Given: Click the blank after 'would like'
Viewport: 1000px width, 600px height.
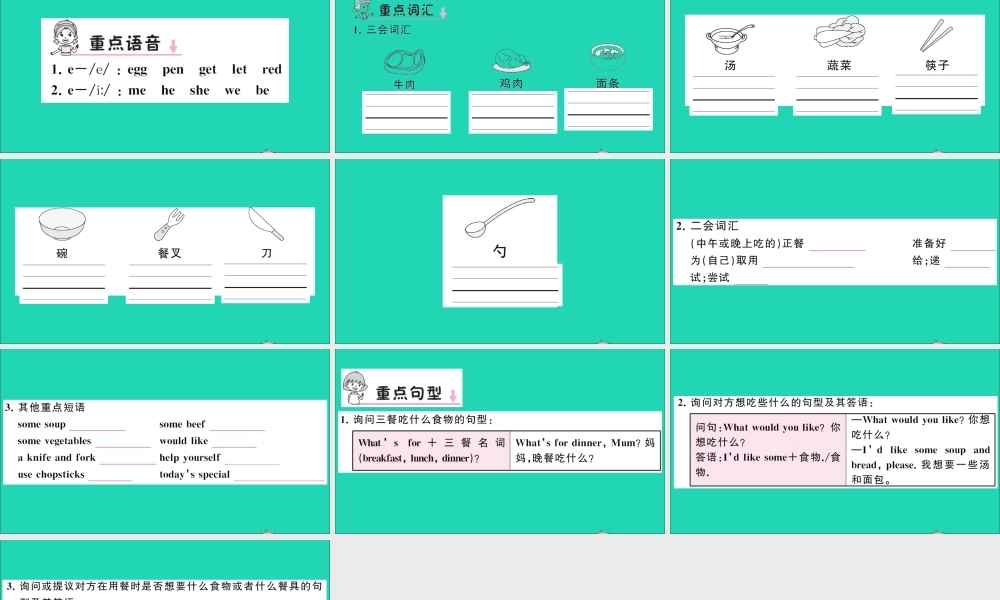Looking at the screenshot, I should pos(234,443).
